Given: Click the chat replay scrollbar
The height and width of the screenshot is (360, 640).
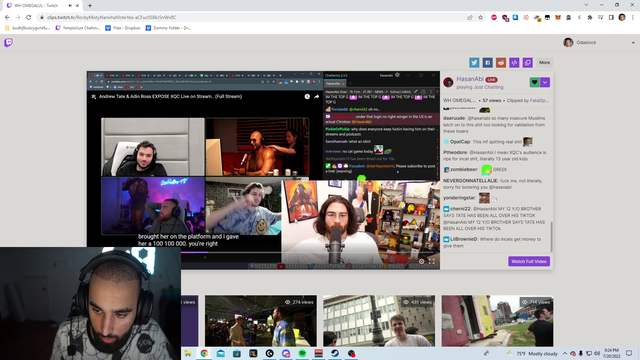Looking at the screenshot, I should 551,237.
